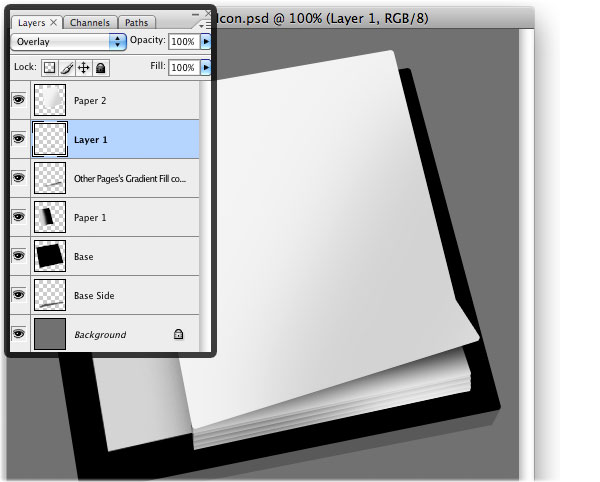Click the Fill percentage field
Screen dimensions: 600x482
[183, 68]
